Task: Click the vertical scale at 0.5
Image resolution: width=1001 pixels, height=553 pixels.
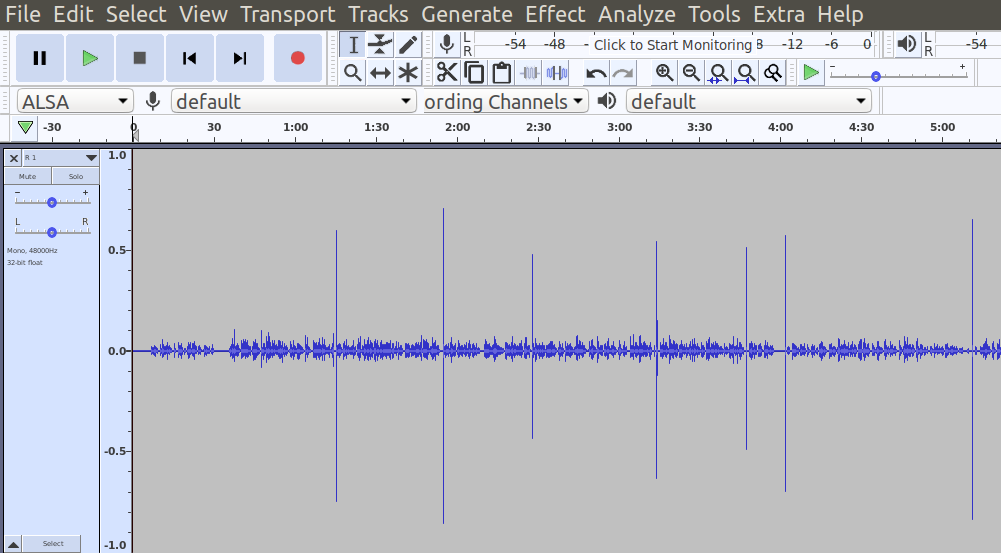Action: [x=117, y=250]
